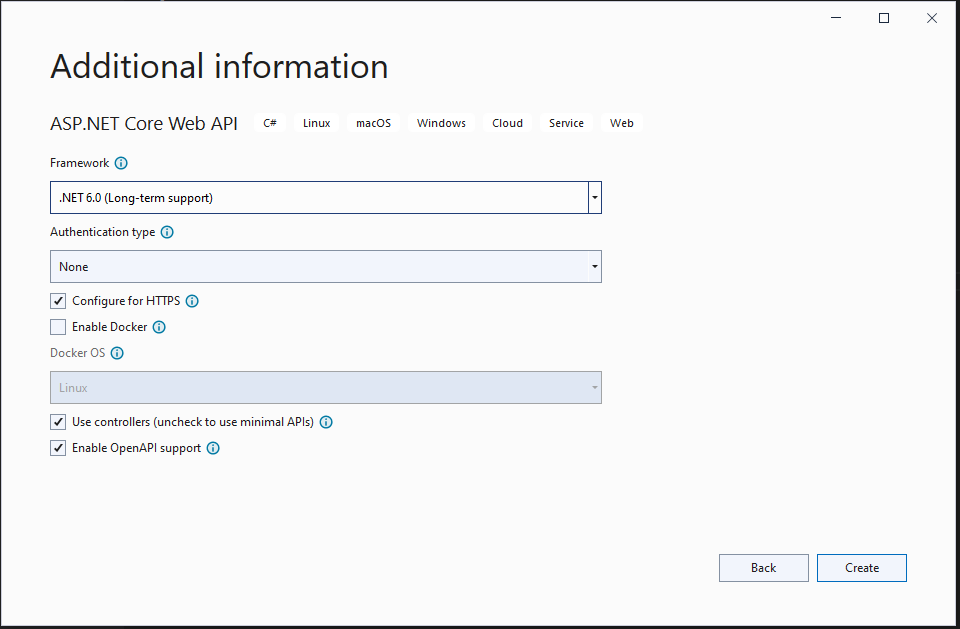The image size is (960, 629).
Task: Maximize the dialog window
Action: point(884,18)
